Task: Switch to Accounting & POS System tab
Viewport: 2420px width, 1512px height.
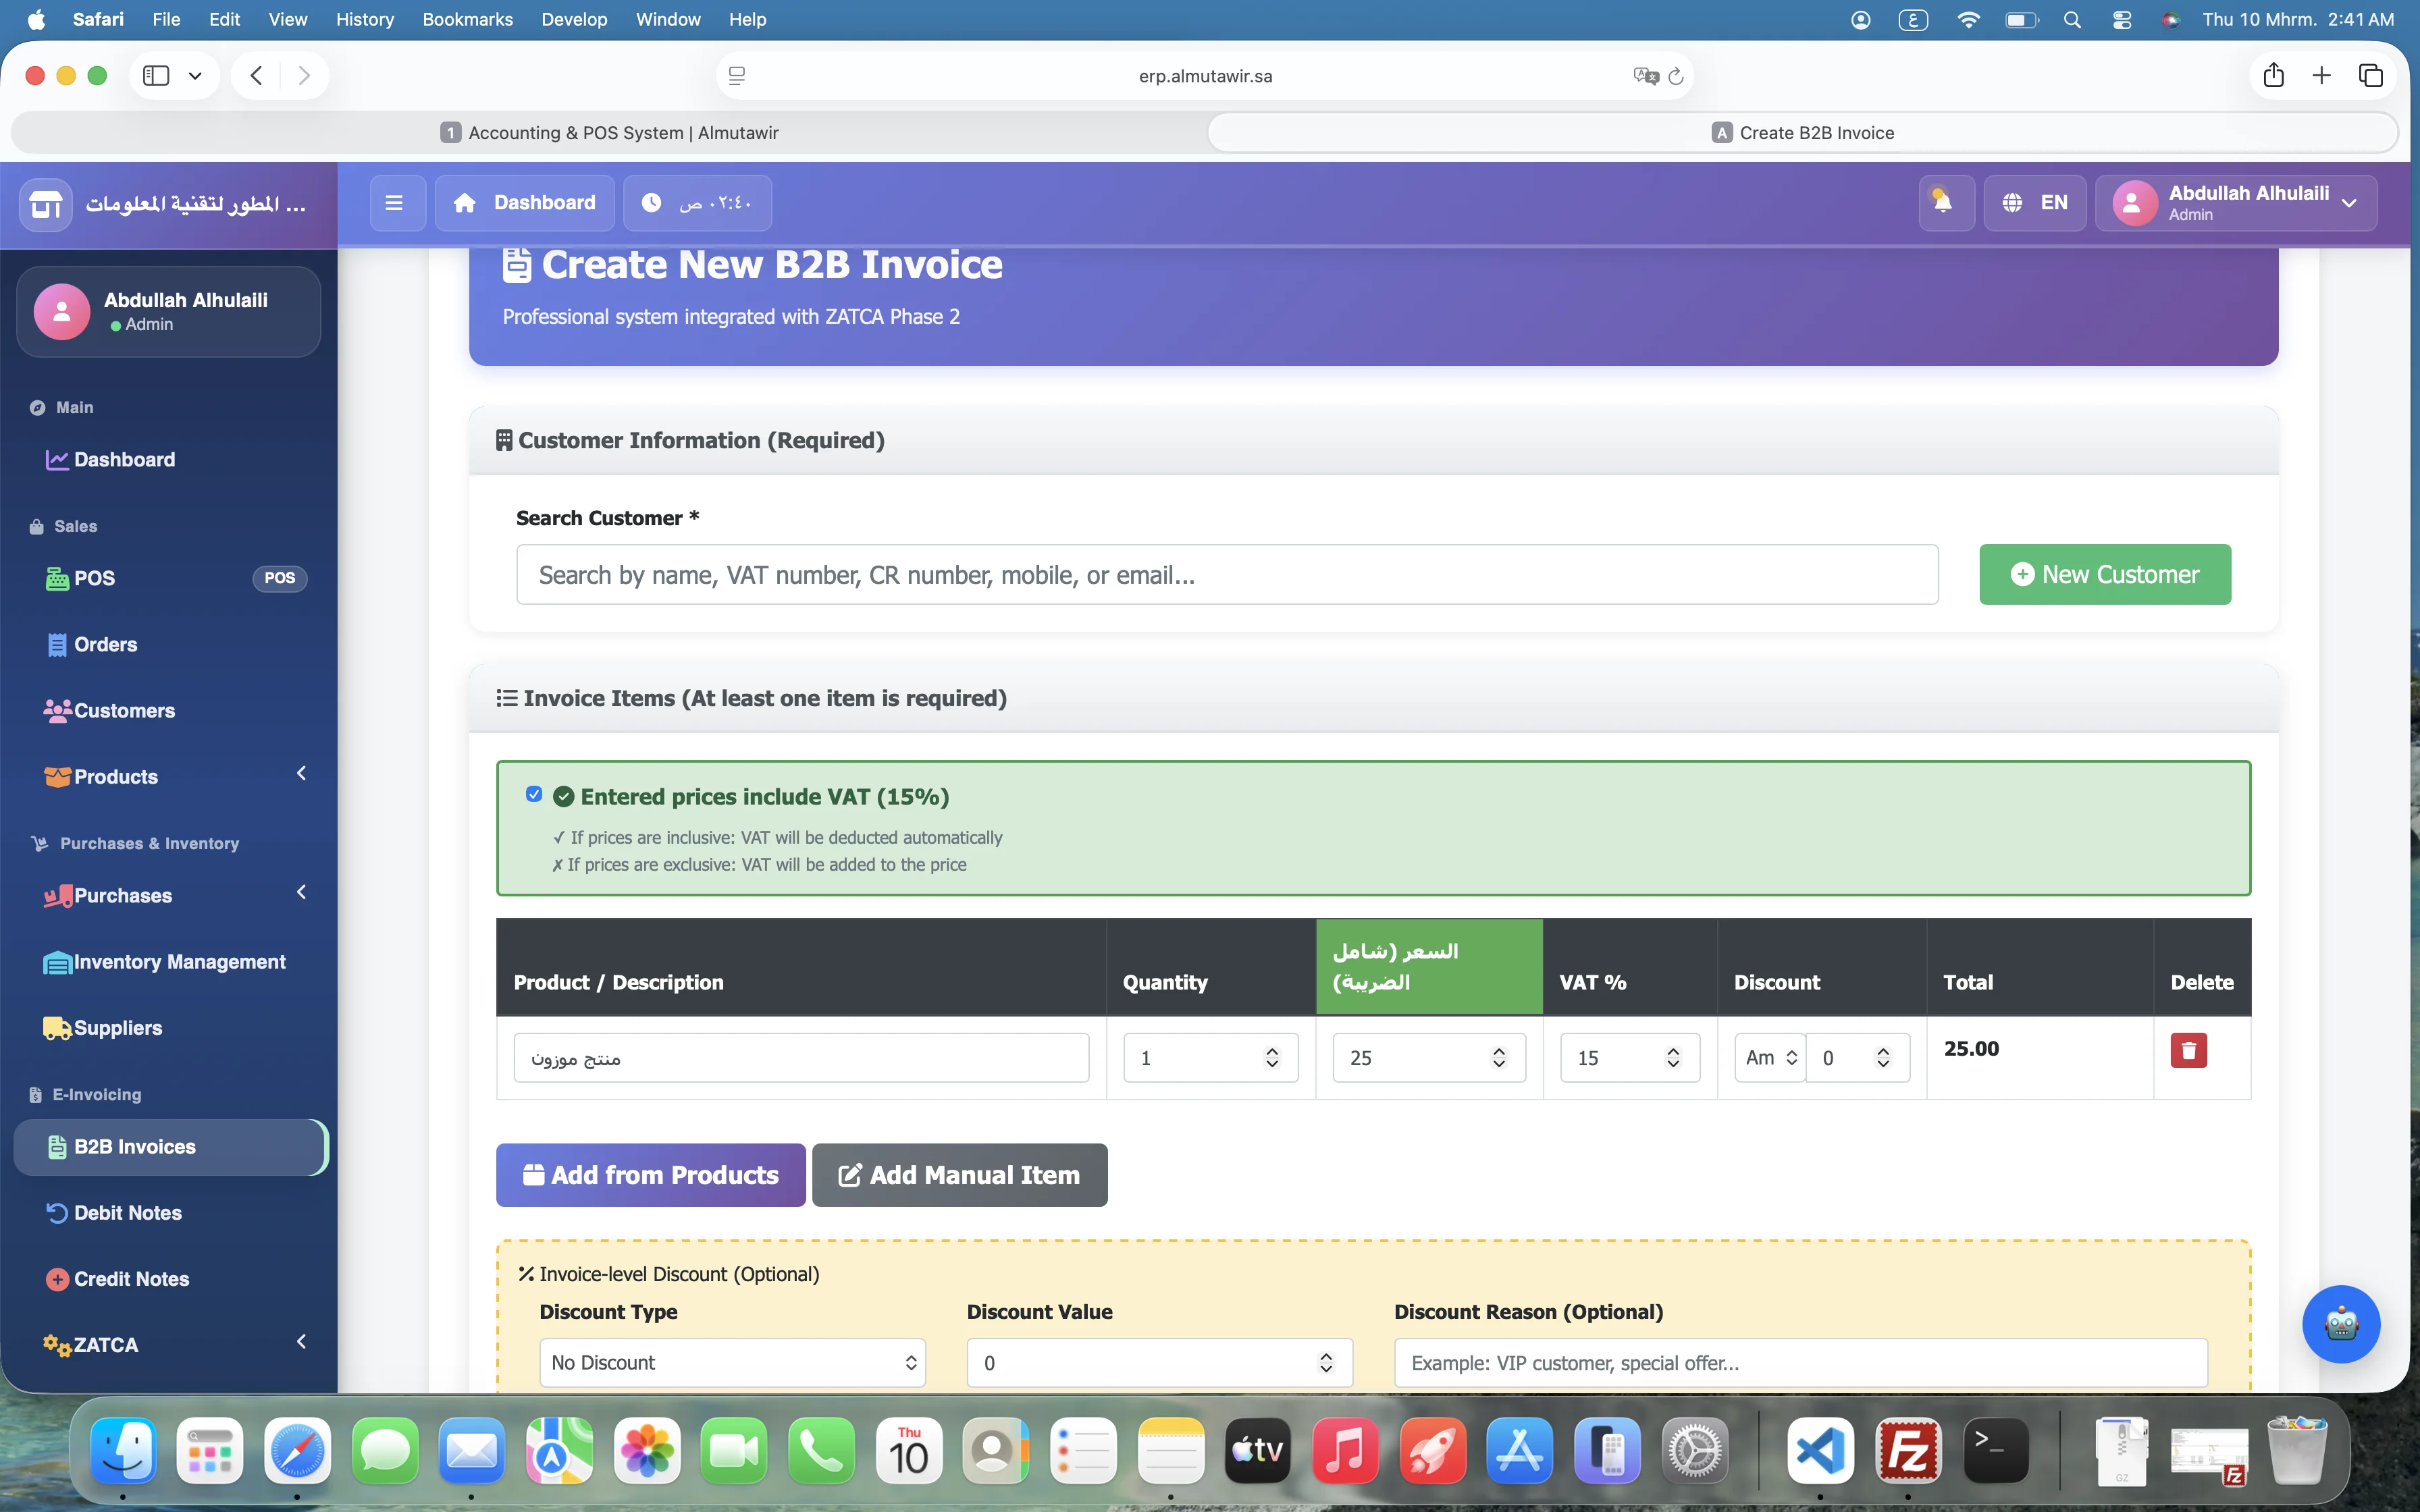Action: [609, 133]
